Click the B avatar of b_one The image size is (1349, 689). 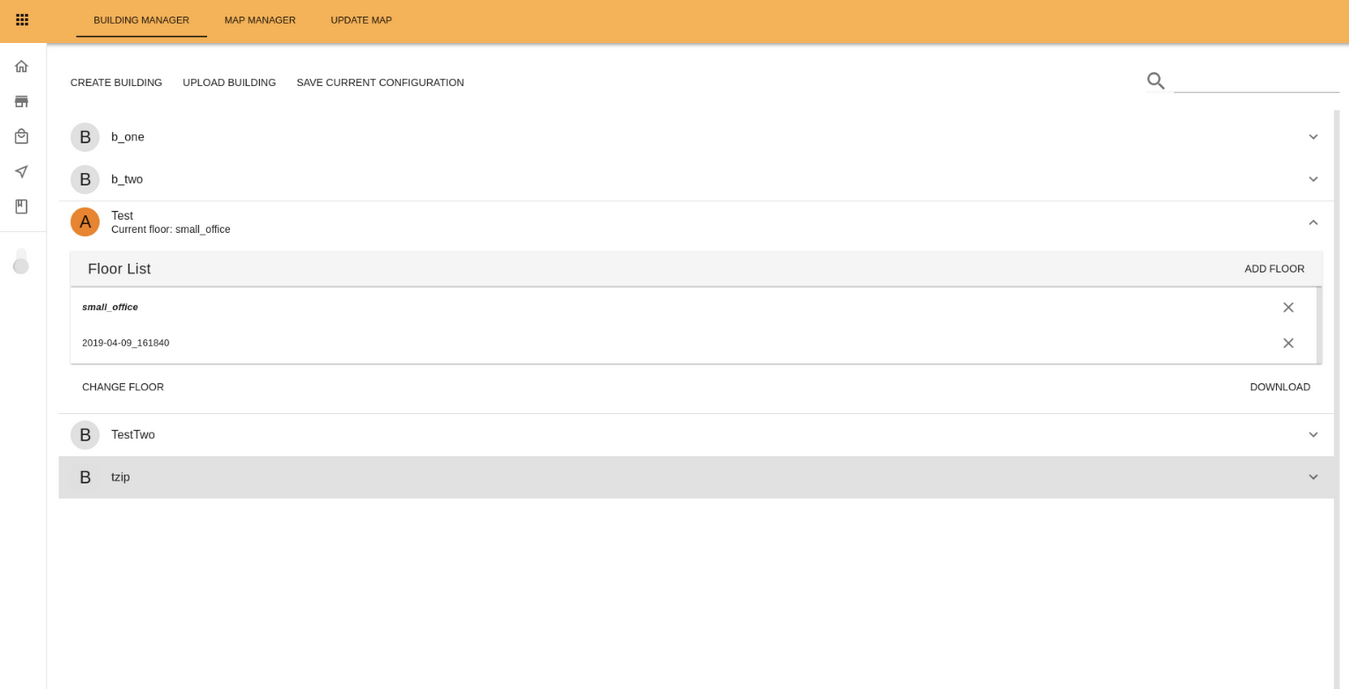click(x=85, y=137)
